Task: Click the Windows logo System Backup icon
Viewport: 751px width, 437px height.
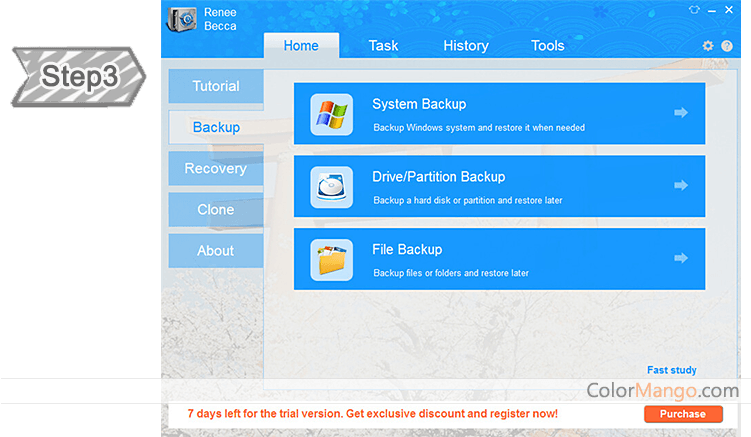Action: [331, 114]
